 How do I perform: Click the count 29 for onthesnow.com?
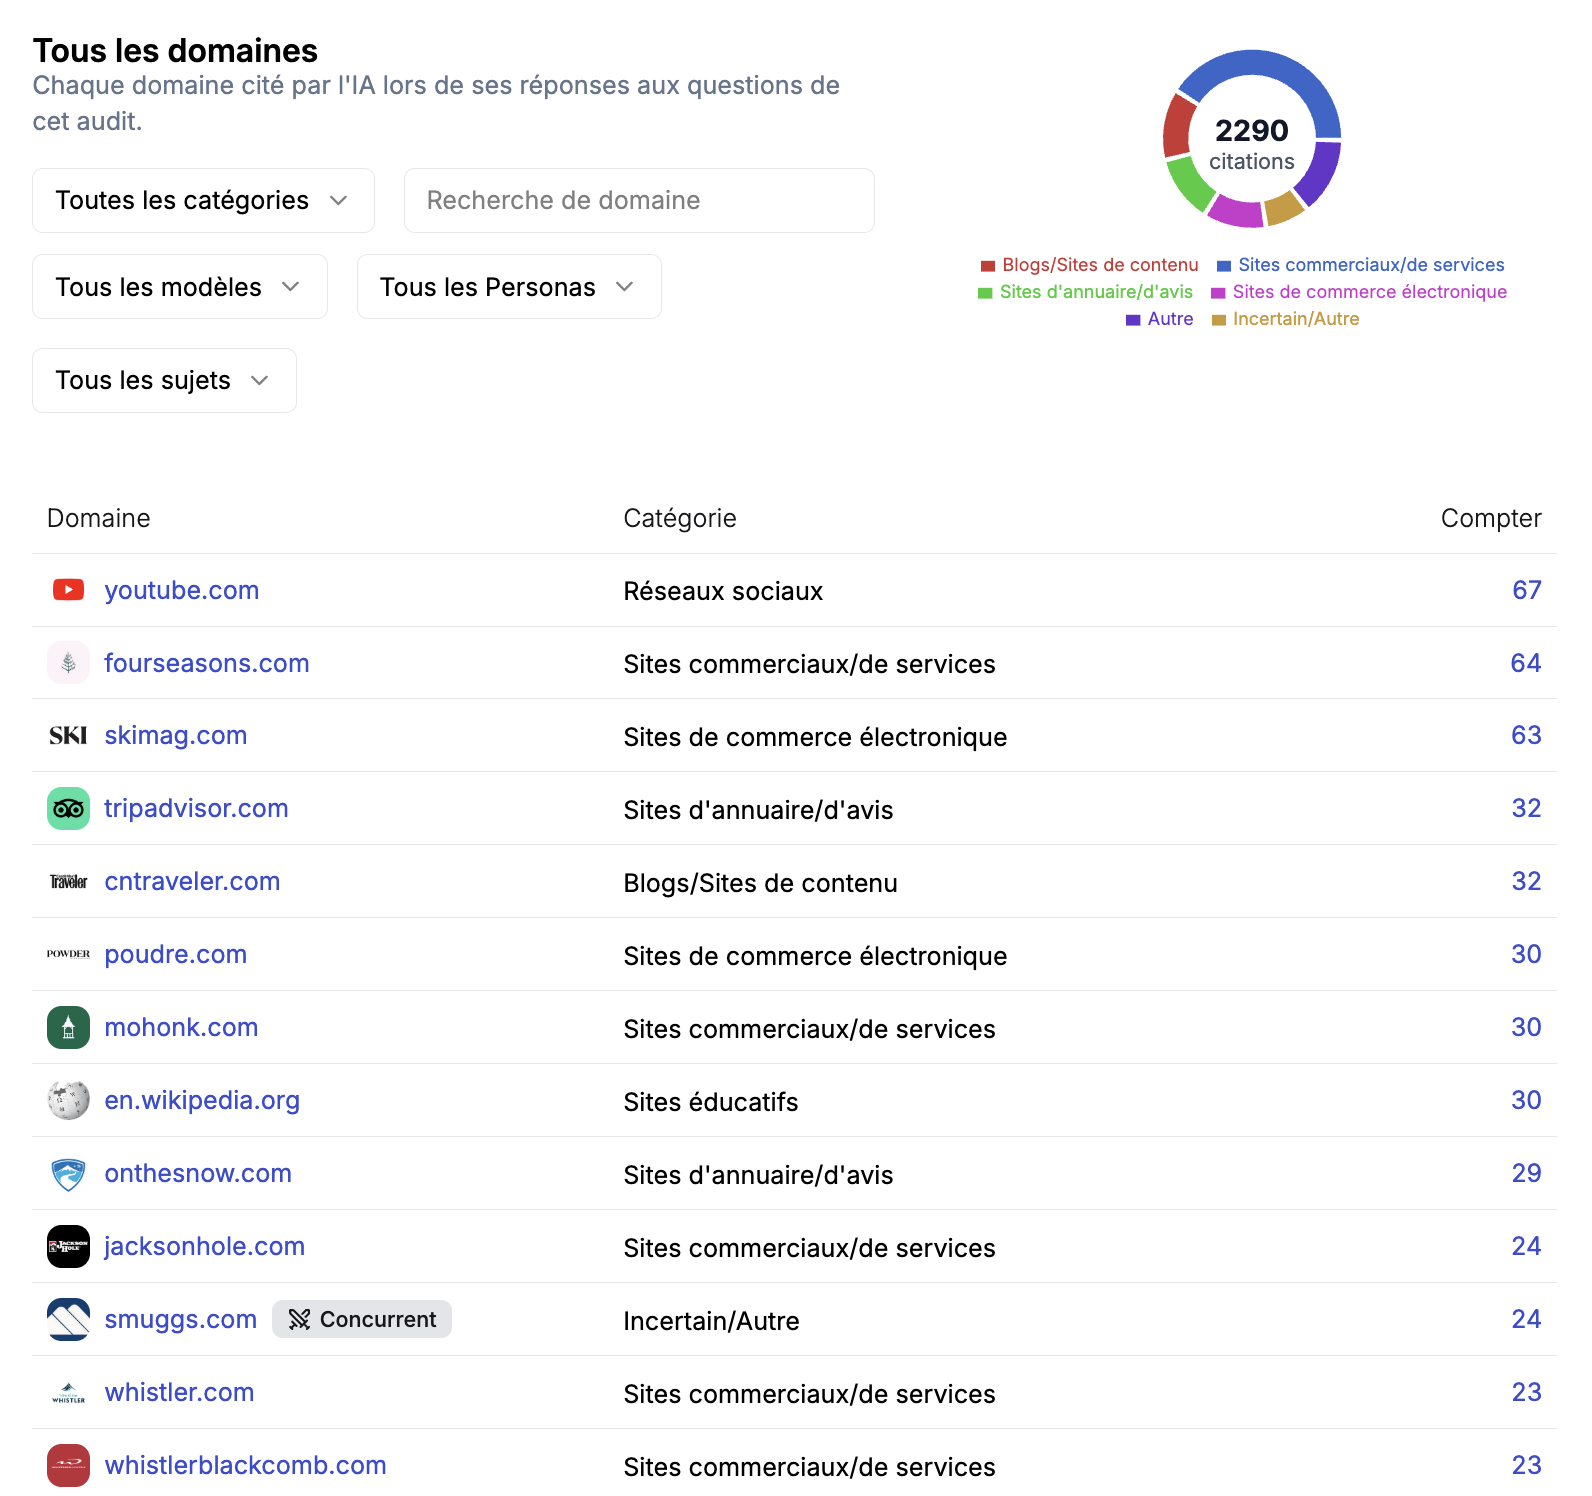tap(1527, 1173)
